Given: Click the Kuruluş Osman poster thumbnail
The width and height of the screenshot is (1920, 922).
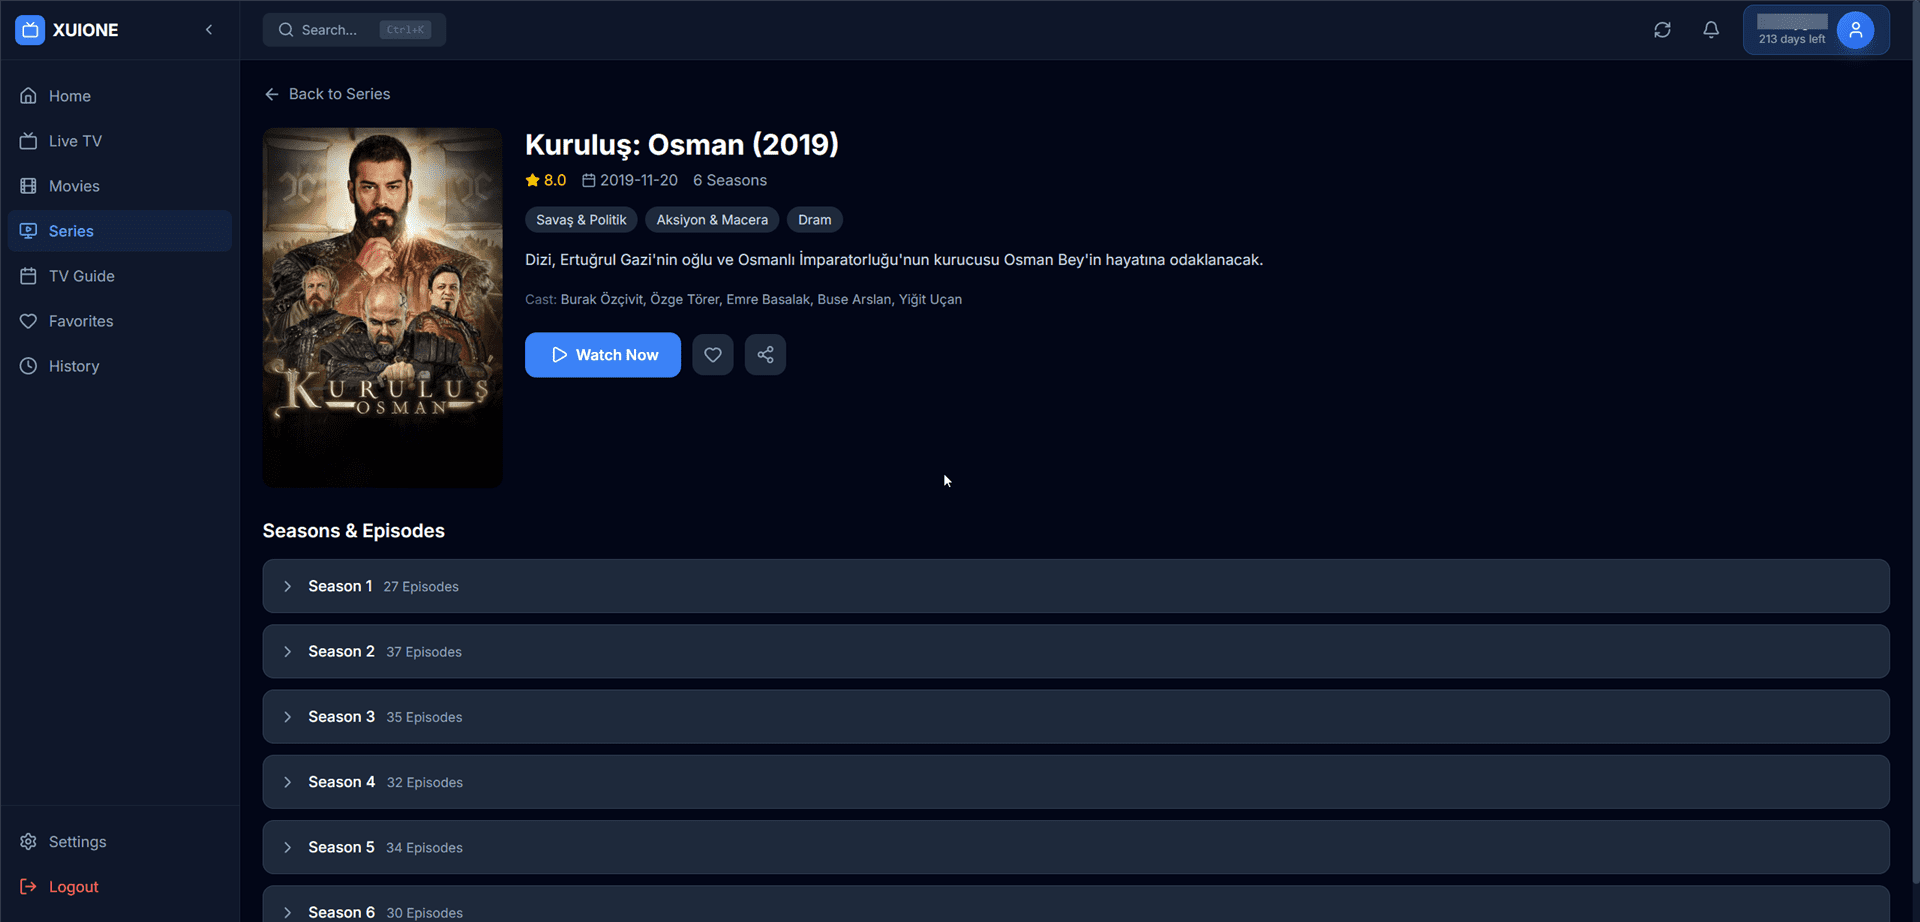Looking at the screenshot, I should pyautogui.click(x=382, y=307).
